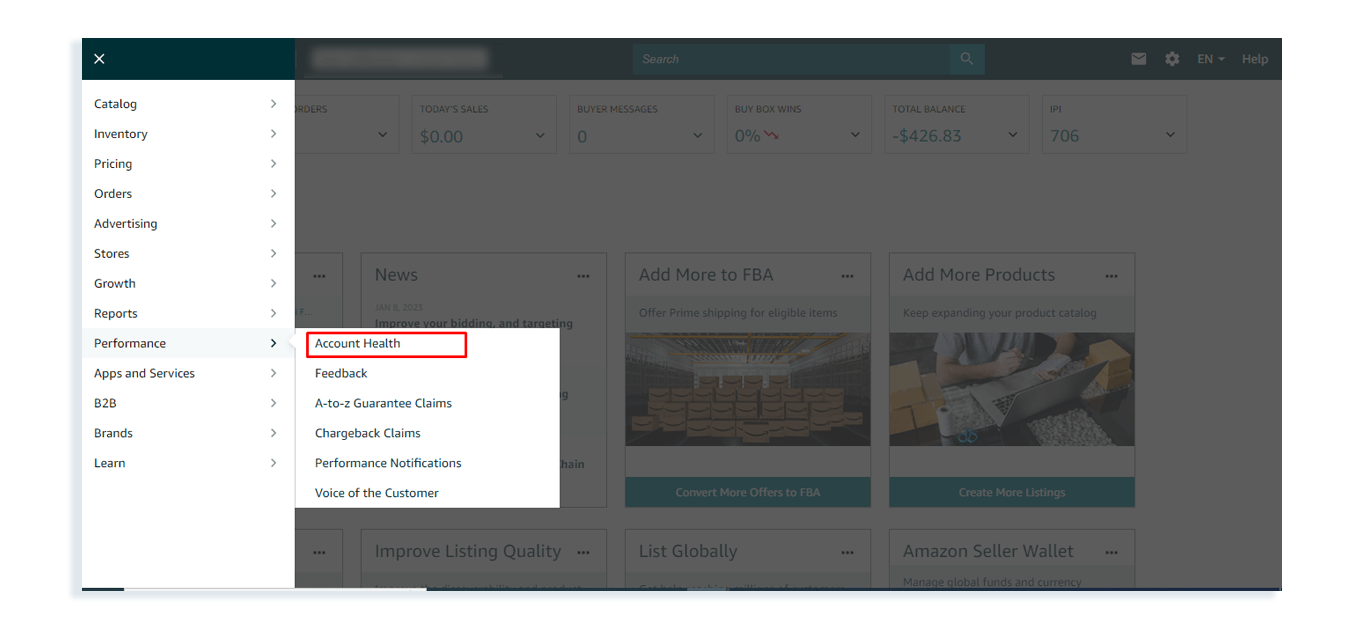
Task: Click into the Search input field
Action: tap(790, 58)
